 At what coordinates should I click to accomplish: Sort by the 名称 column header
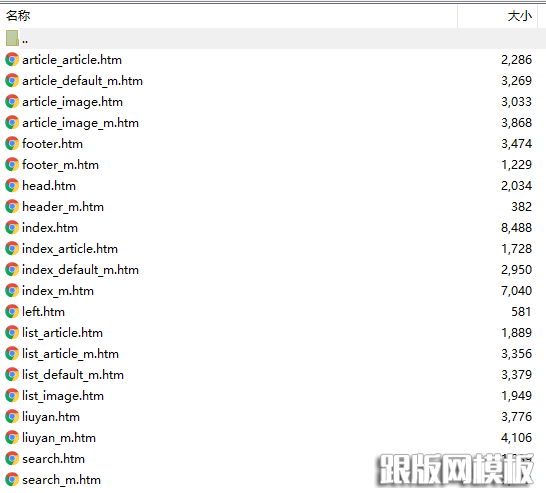tap(18, 16)
